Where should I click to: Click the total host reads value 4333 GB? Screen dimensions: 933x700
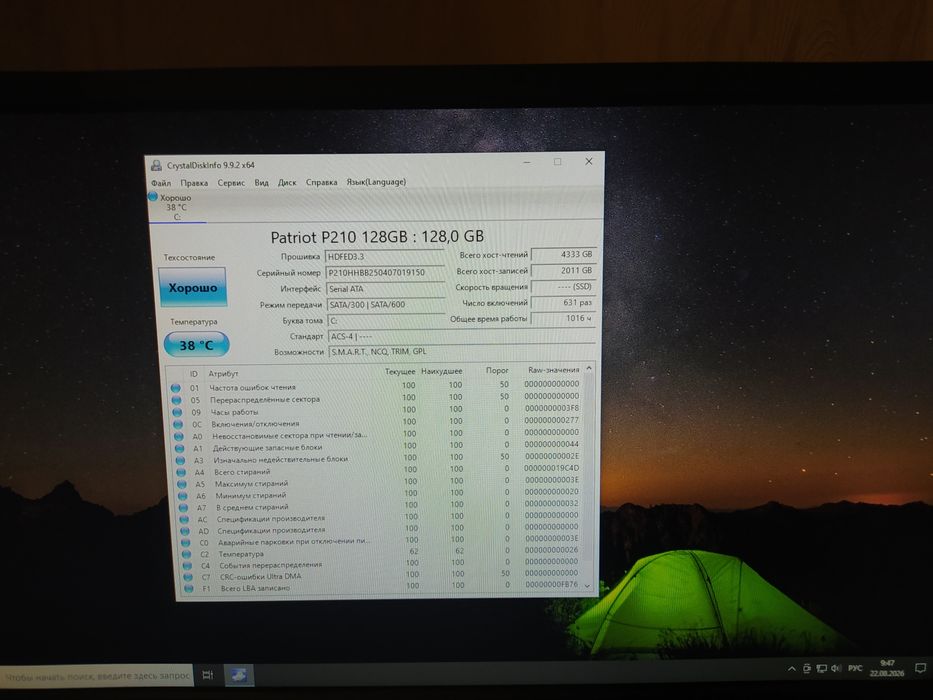click(563, 254)
